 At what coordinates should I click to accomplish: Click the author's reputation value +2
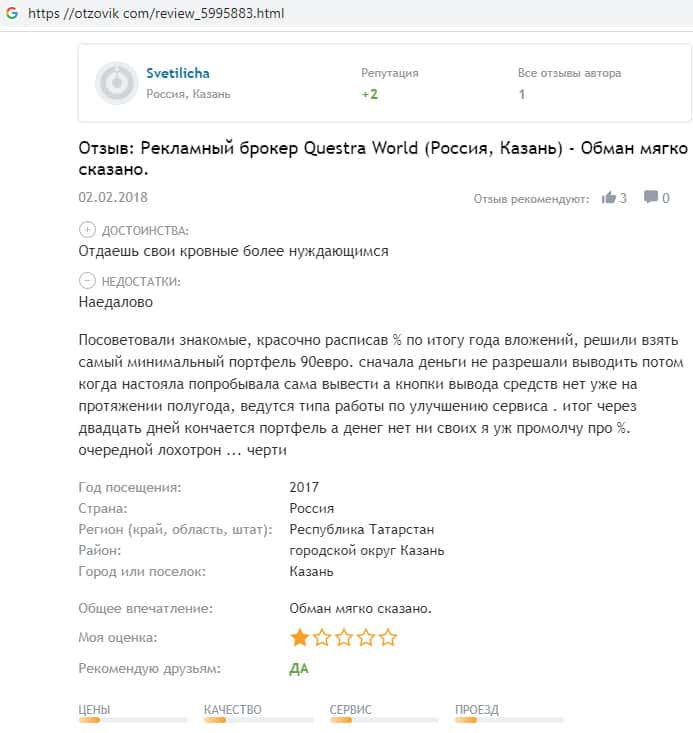point(370,94)
